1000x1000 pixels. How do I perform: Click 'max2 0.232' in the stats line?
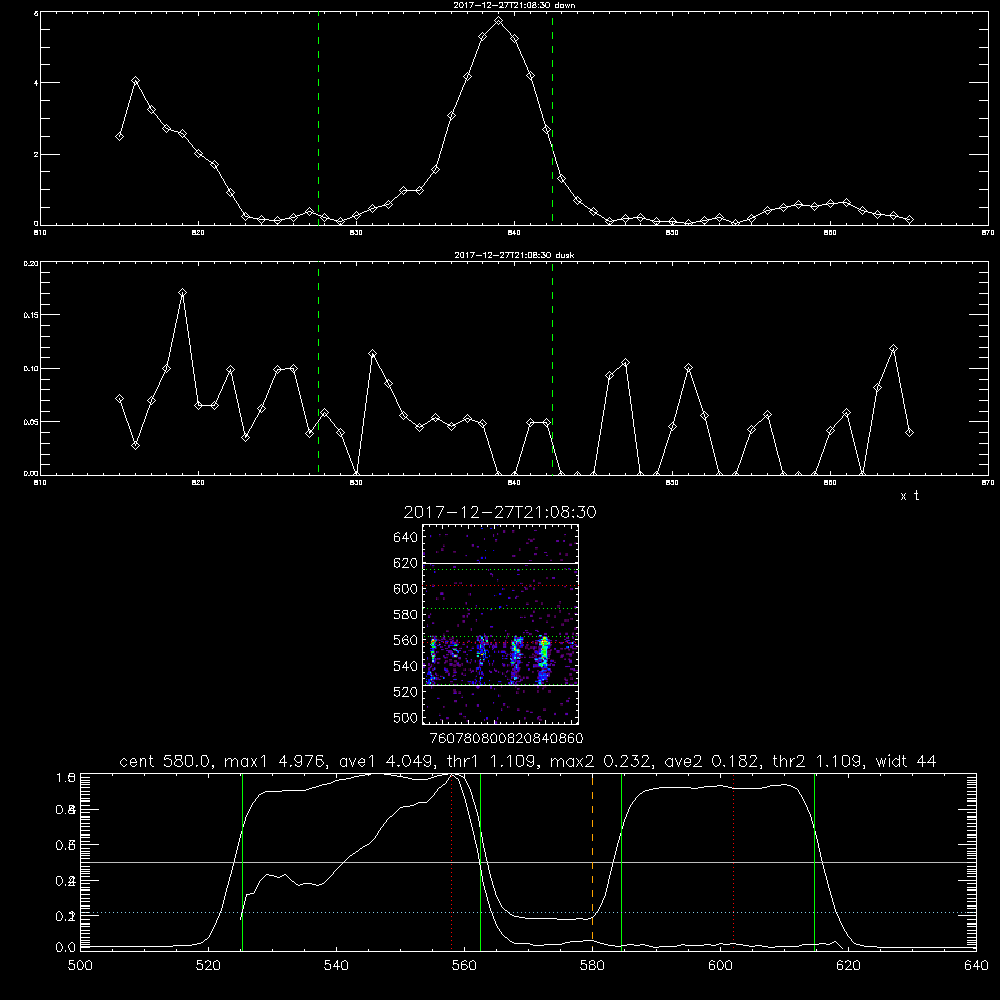point(600,761)
